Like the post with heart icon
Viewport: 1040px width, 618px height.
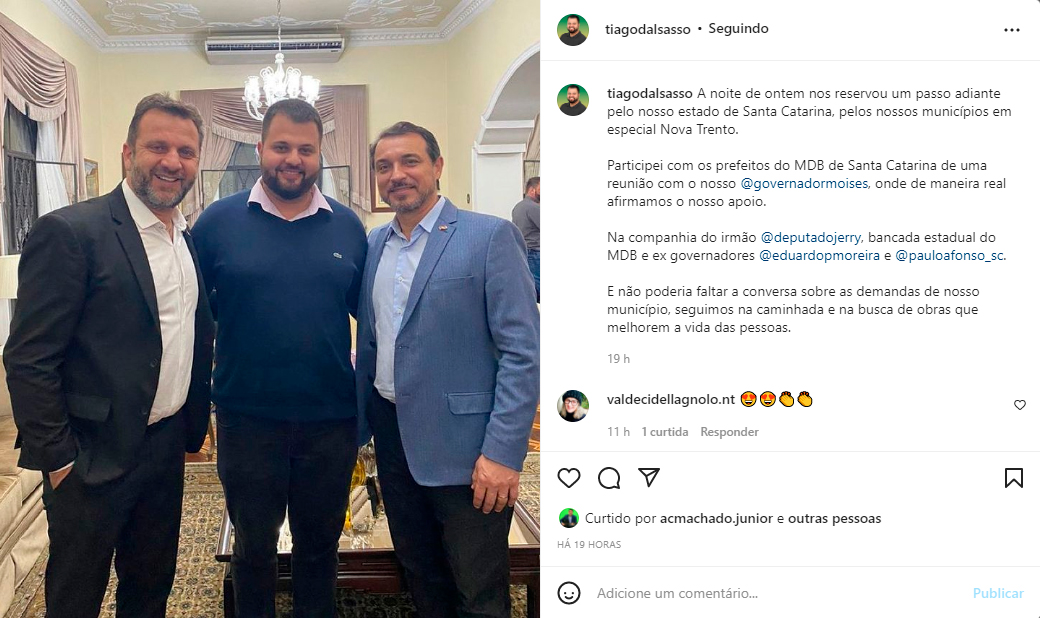tap(568, 478)
